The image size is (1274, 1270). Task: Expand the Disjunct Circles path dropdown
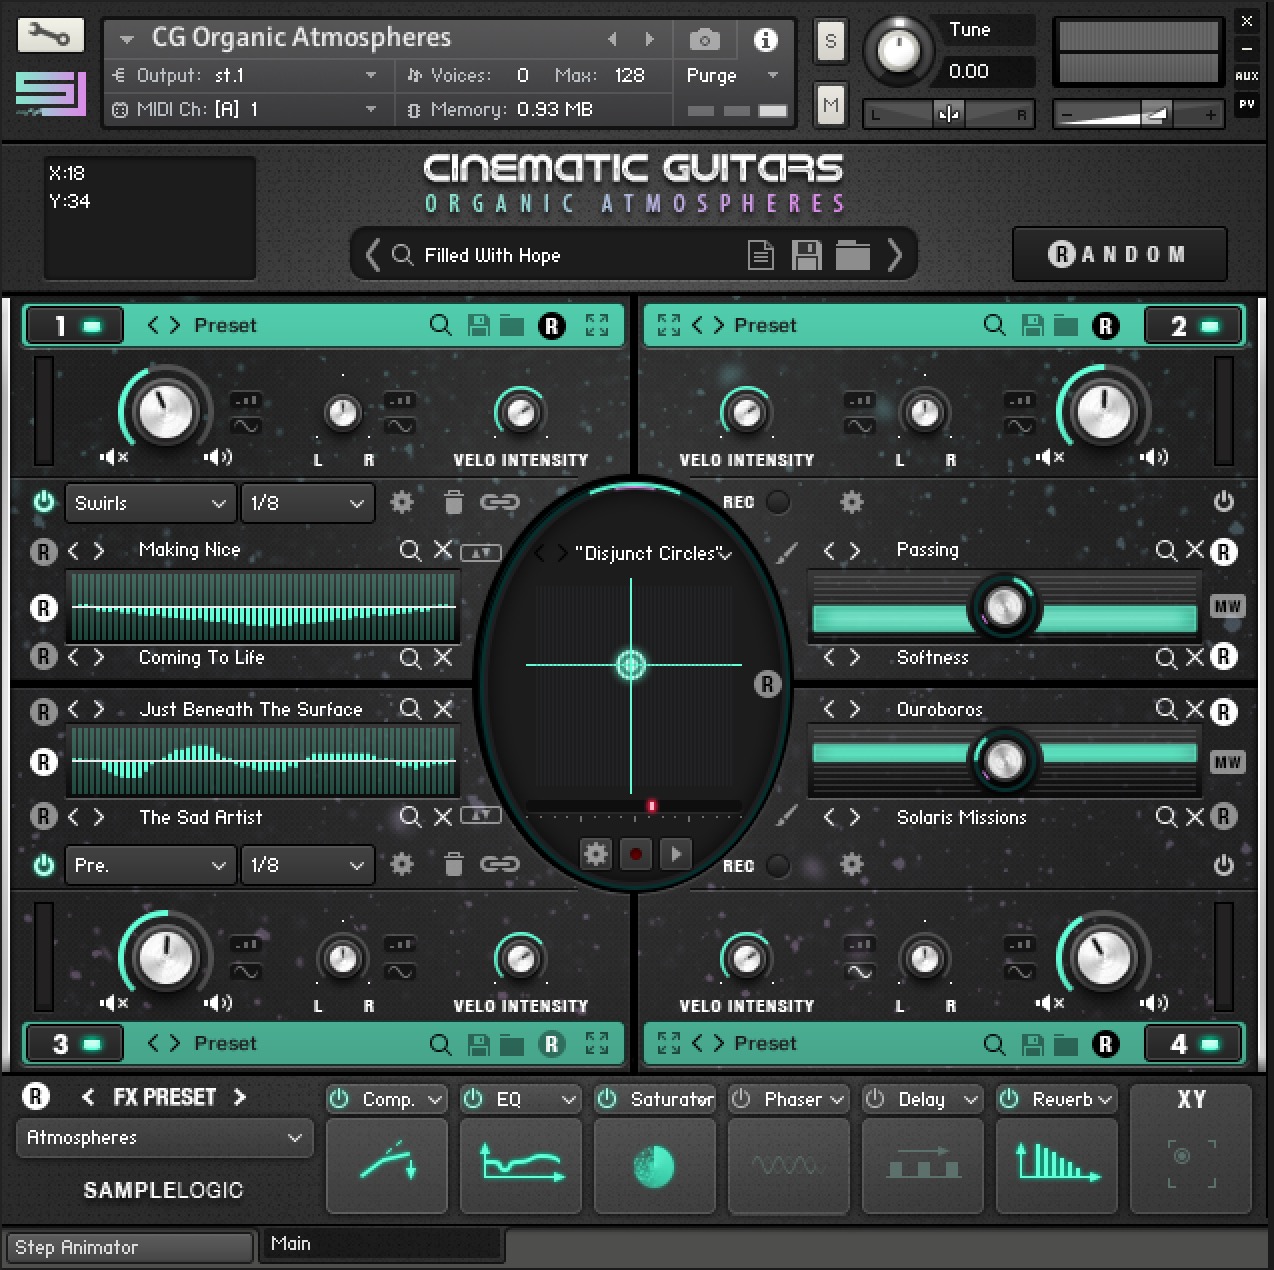(x=726, y=554)
